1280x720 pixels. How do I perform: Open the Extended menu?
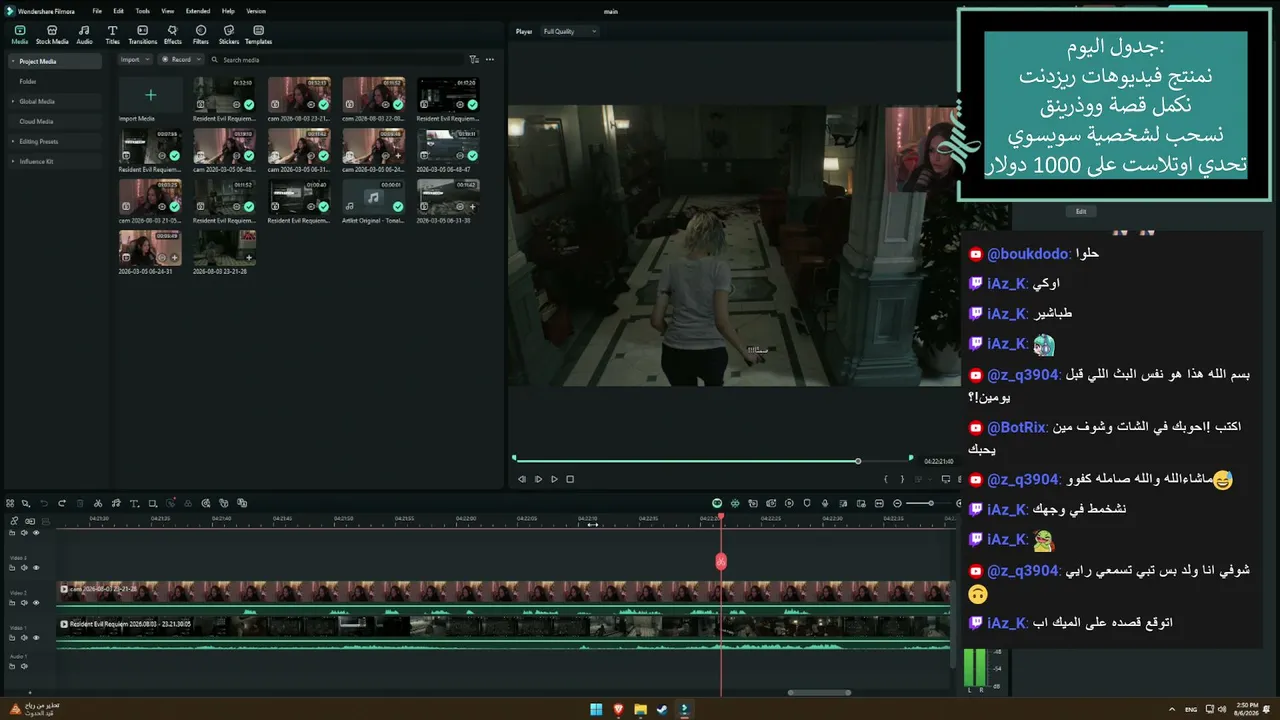pos(198,11)
